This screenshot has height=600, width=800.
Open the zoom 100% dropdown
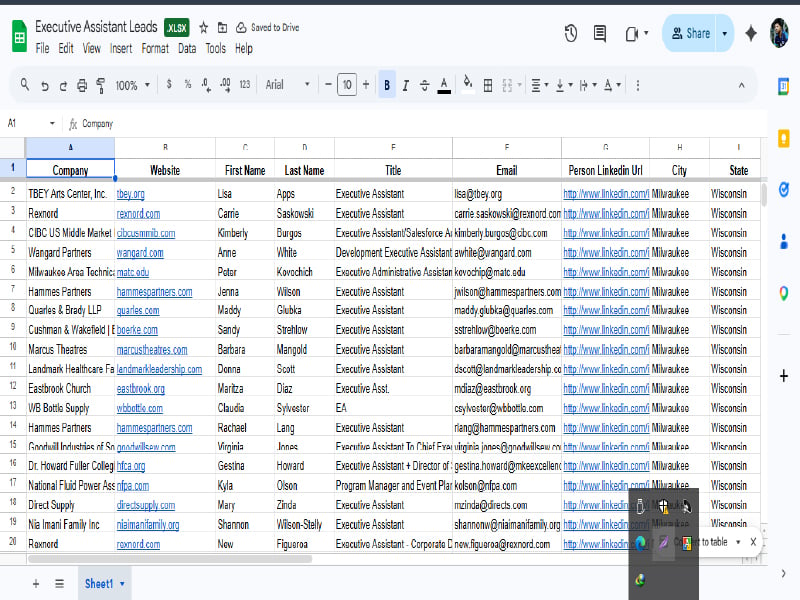133,85
